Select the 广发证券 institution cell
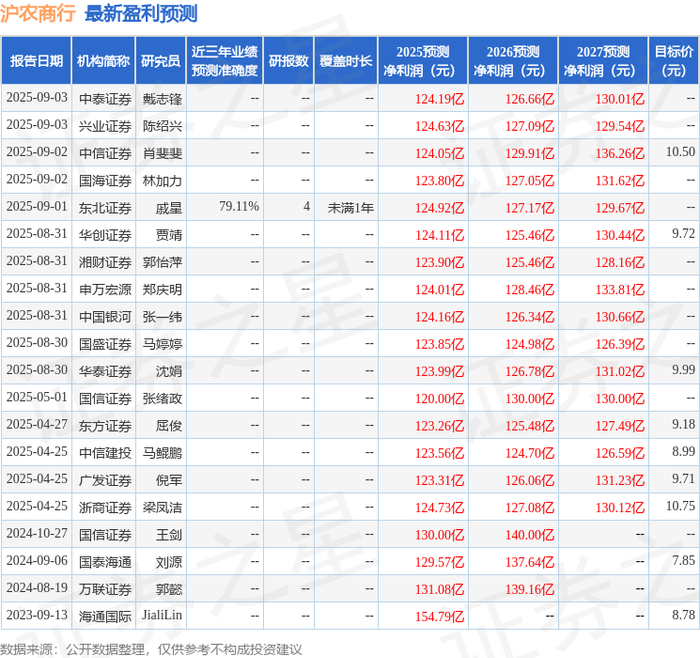This screenshot has width=700, height=658. [105, 480]
